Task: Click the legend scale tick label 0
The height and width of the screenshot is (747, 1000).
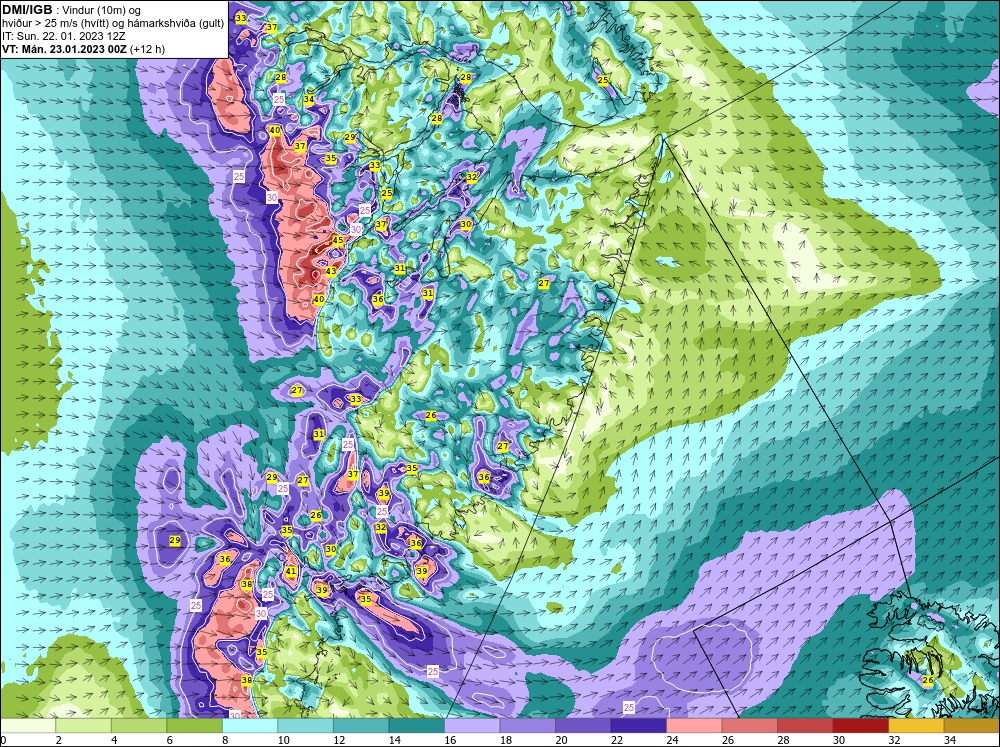Action: click(x=3, y=740)
